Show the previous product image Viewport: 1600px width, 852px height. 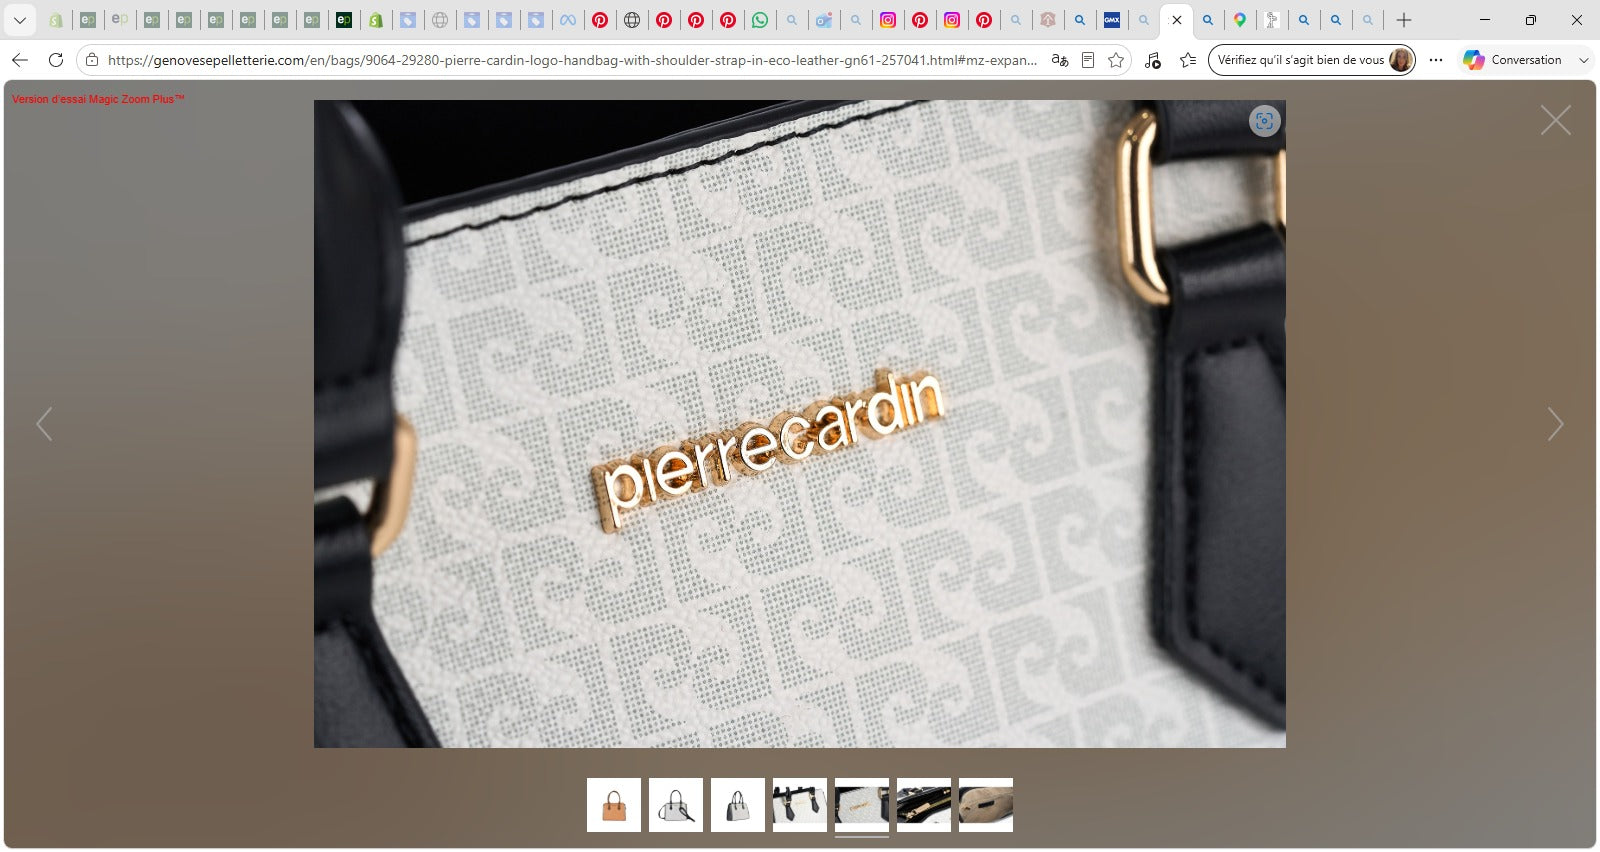click(44, 424)
